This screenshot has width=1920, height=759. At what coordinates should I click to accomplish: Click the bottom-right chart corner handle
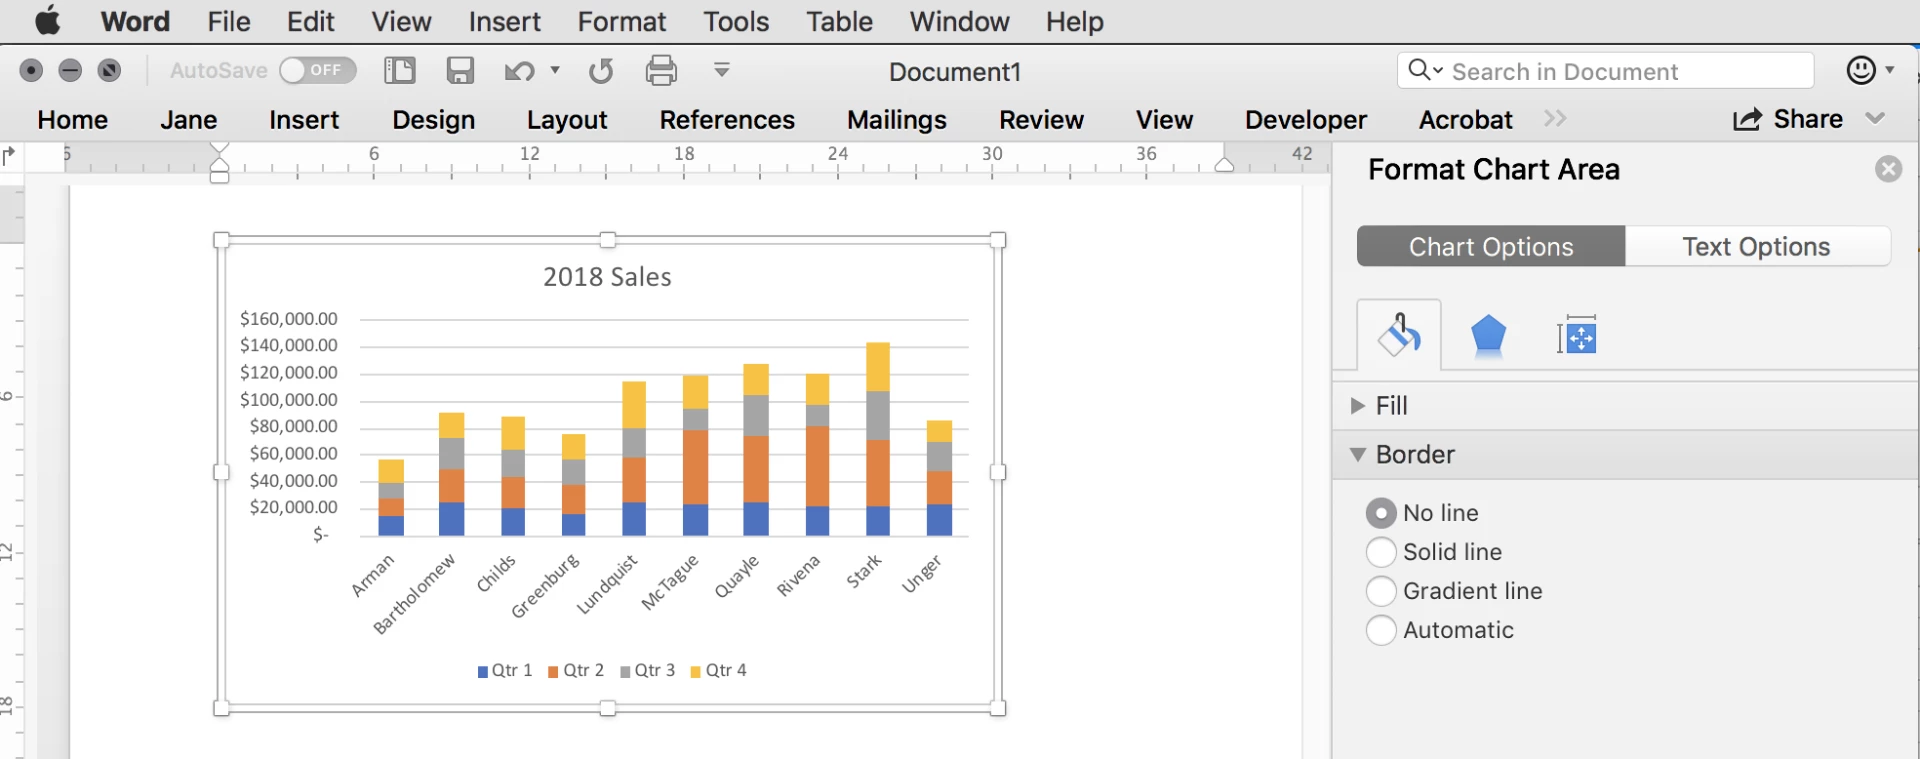pos(998,708)
